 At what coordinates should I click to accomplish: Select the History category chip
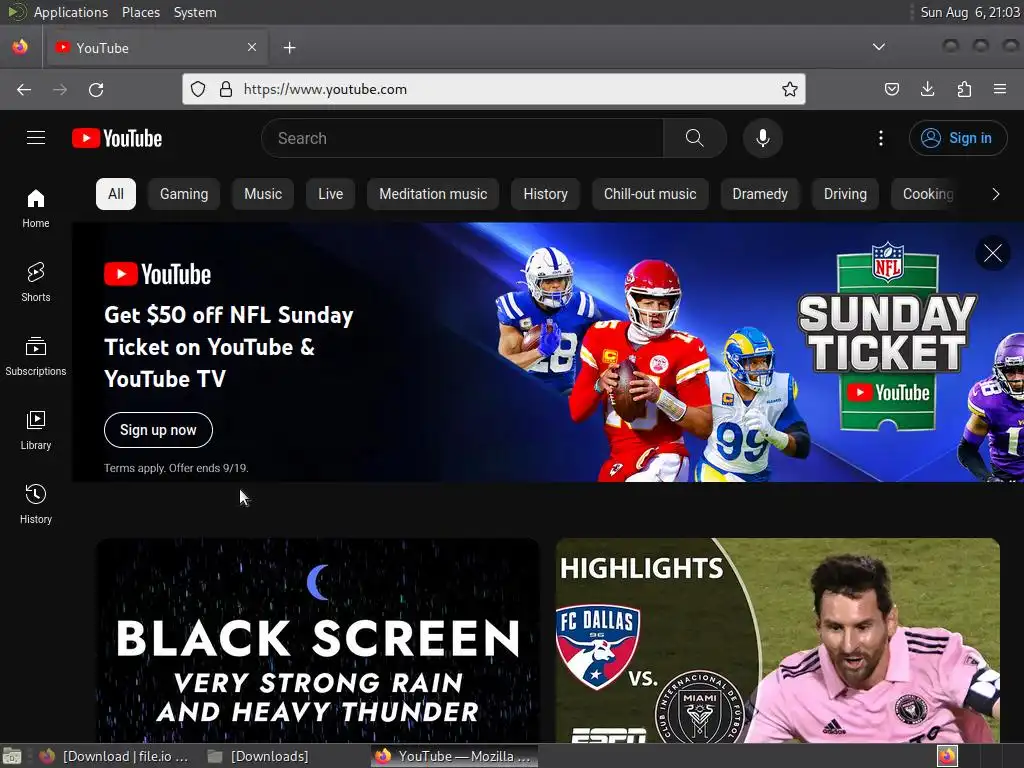click(x=545, y=194)
